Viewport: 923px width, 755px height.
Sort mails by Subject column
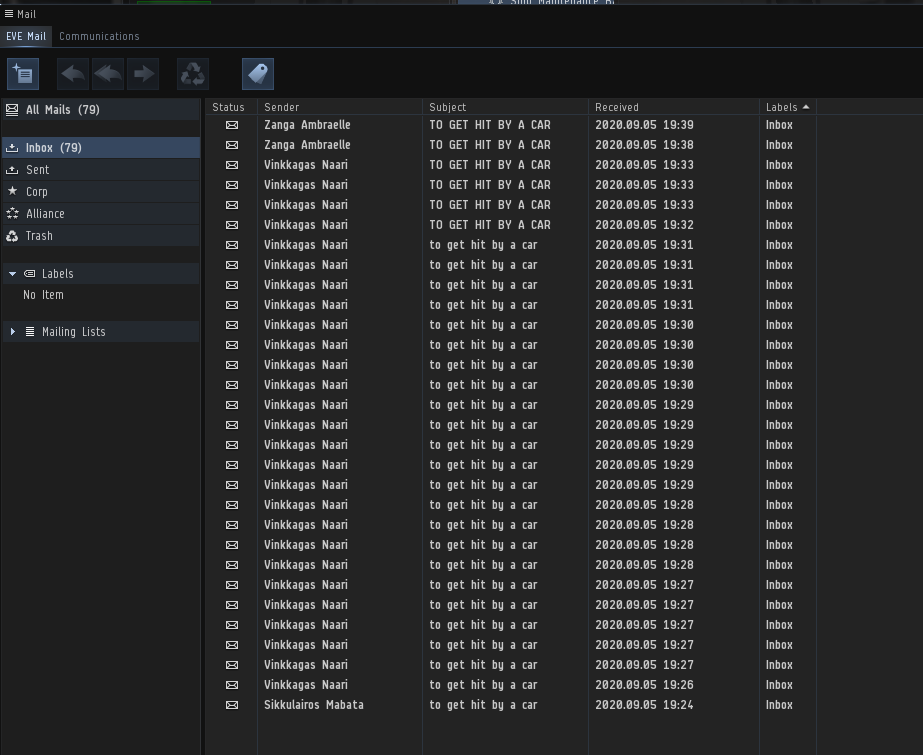click(506, 107)
